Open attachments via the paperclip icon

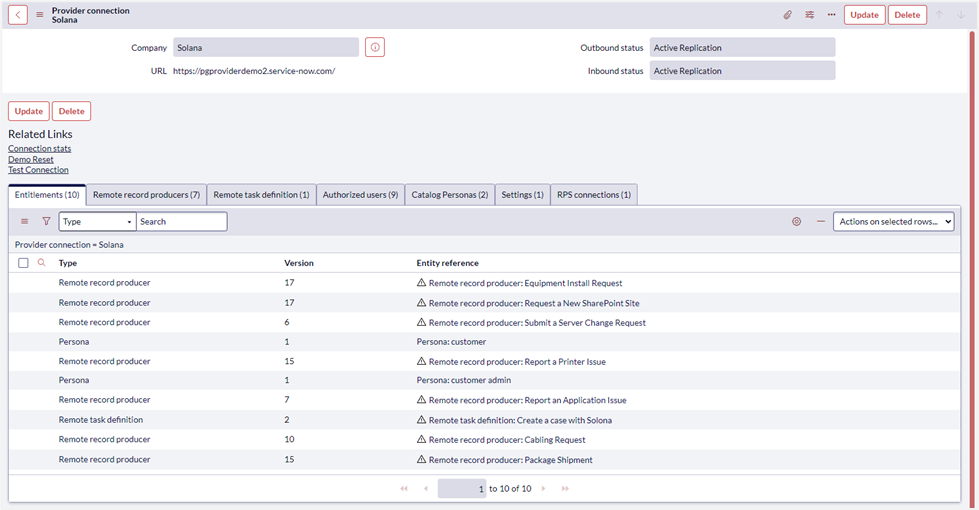(x=787, y=15)
